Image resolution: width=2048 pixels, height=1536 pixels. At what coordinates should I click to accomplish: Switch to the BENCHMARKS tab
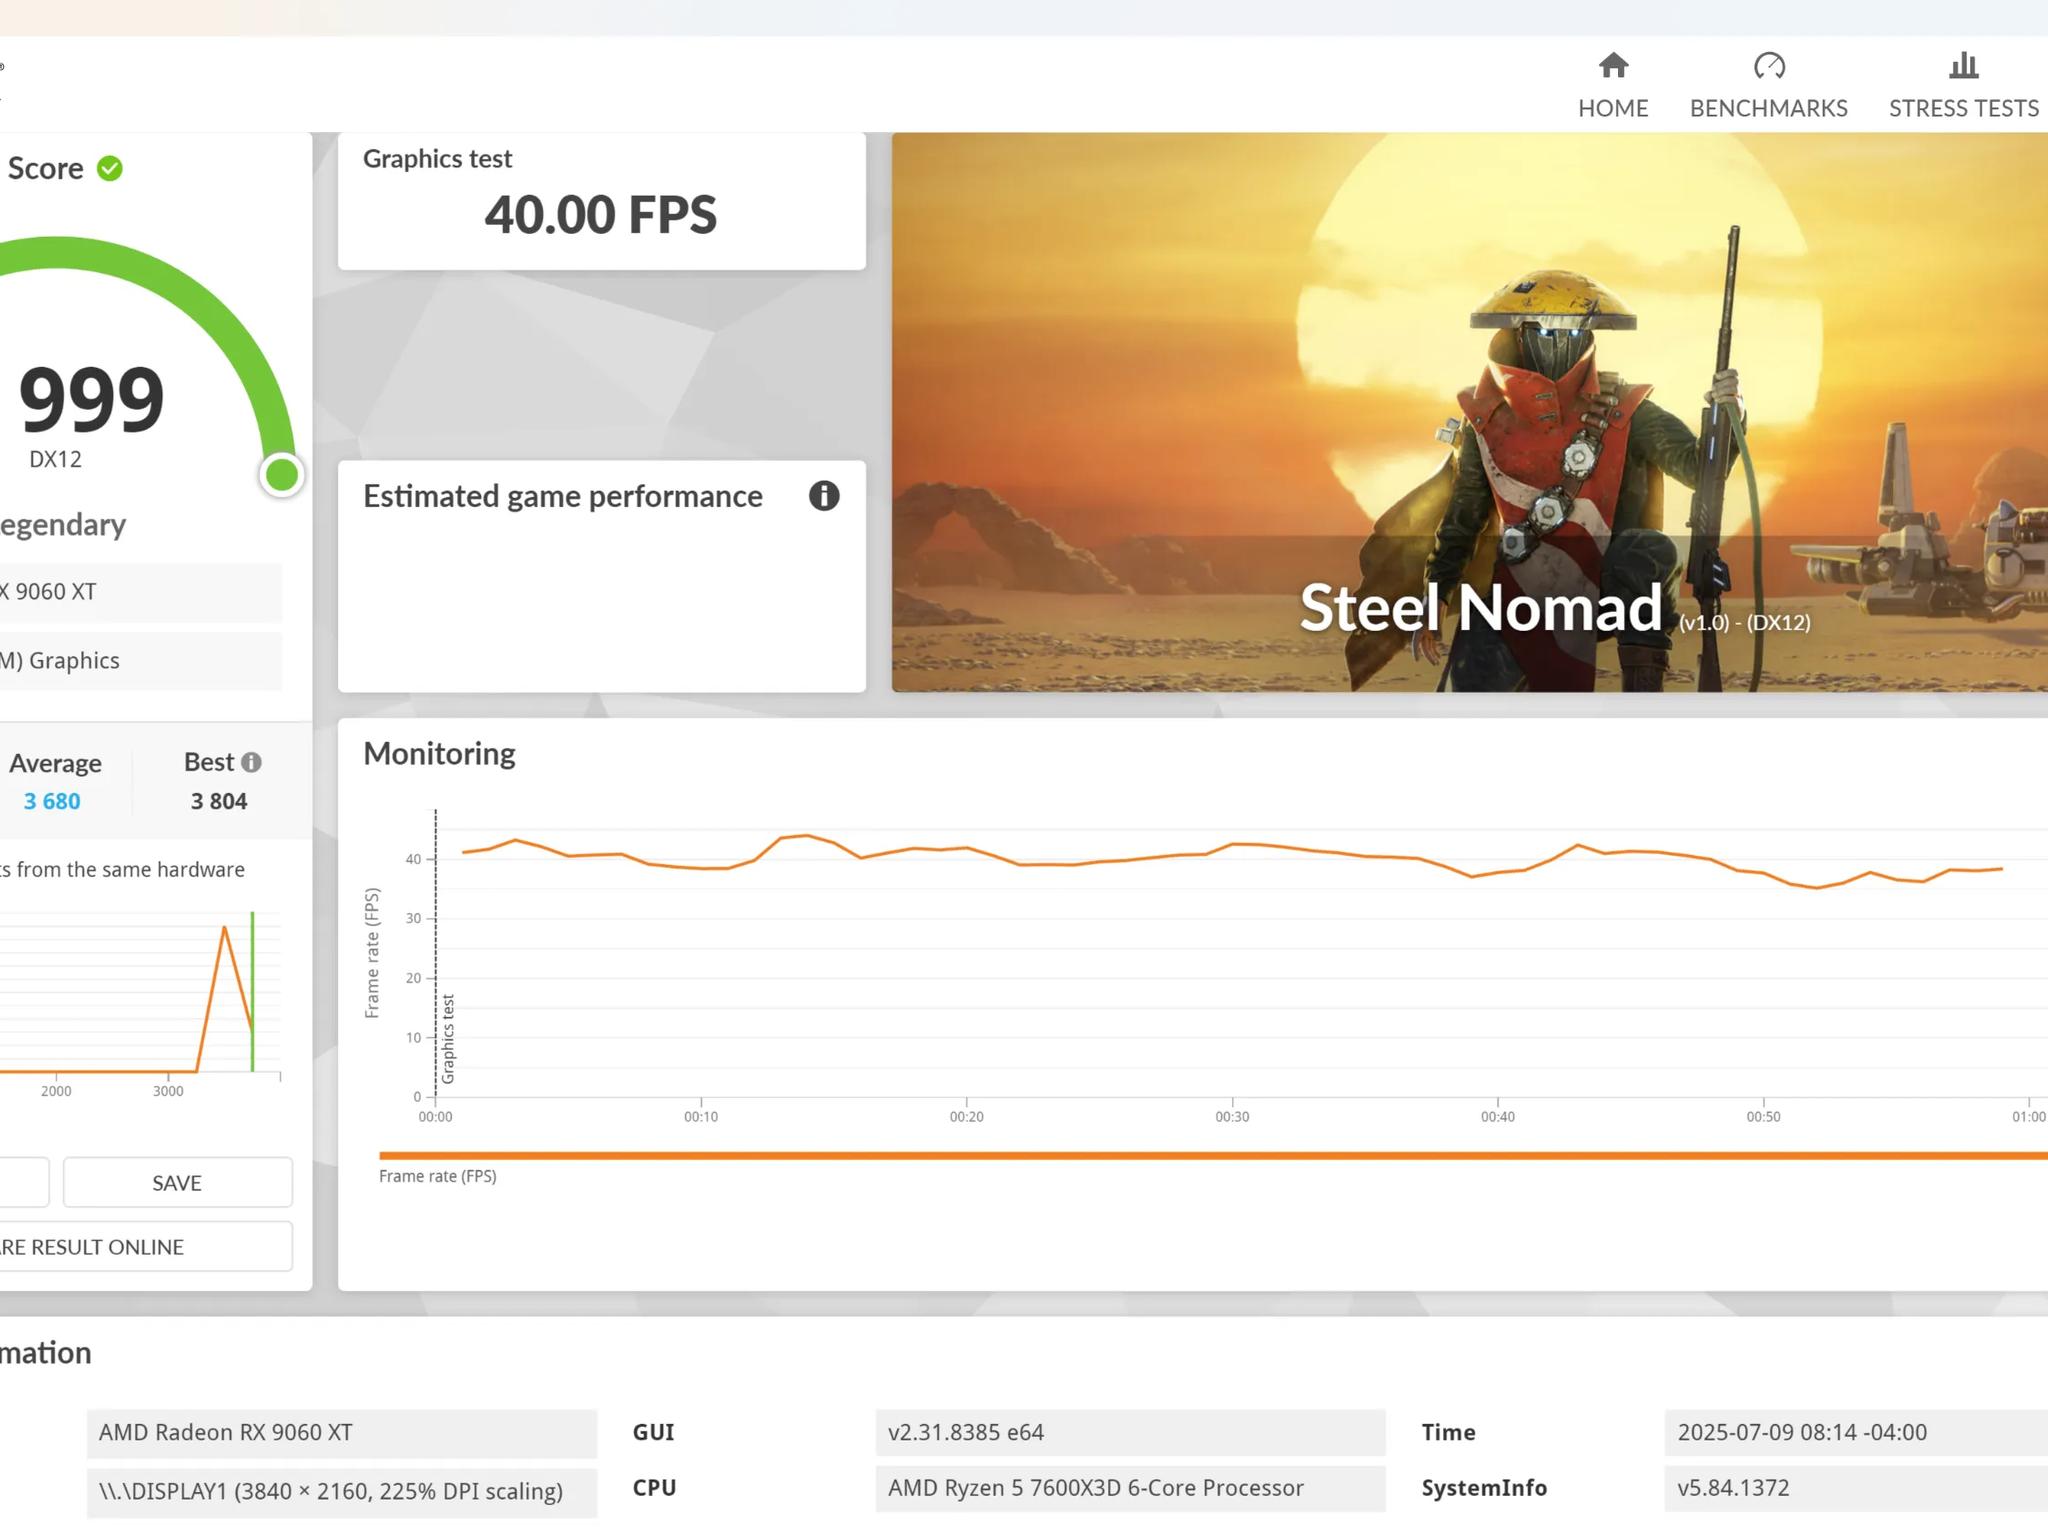pos(1768,108)
